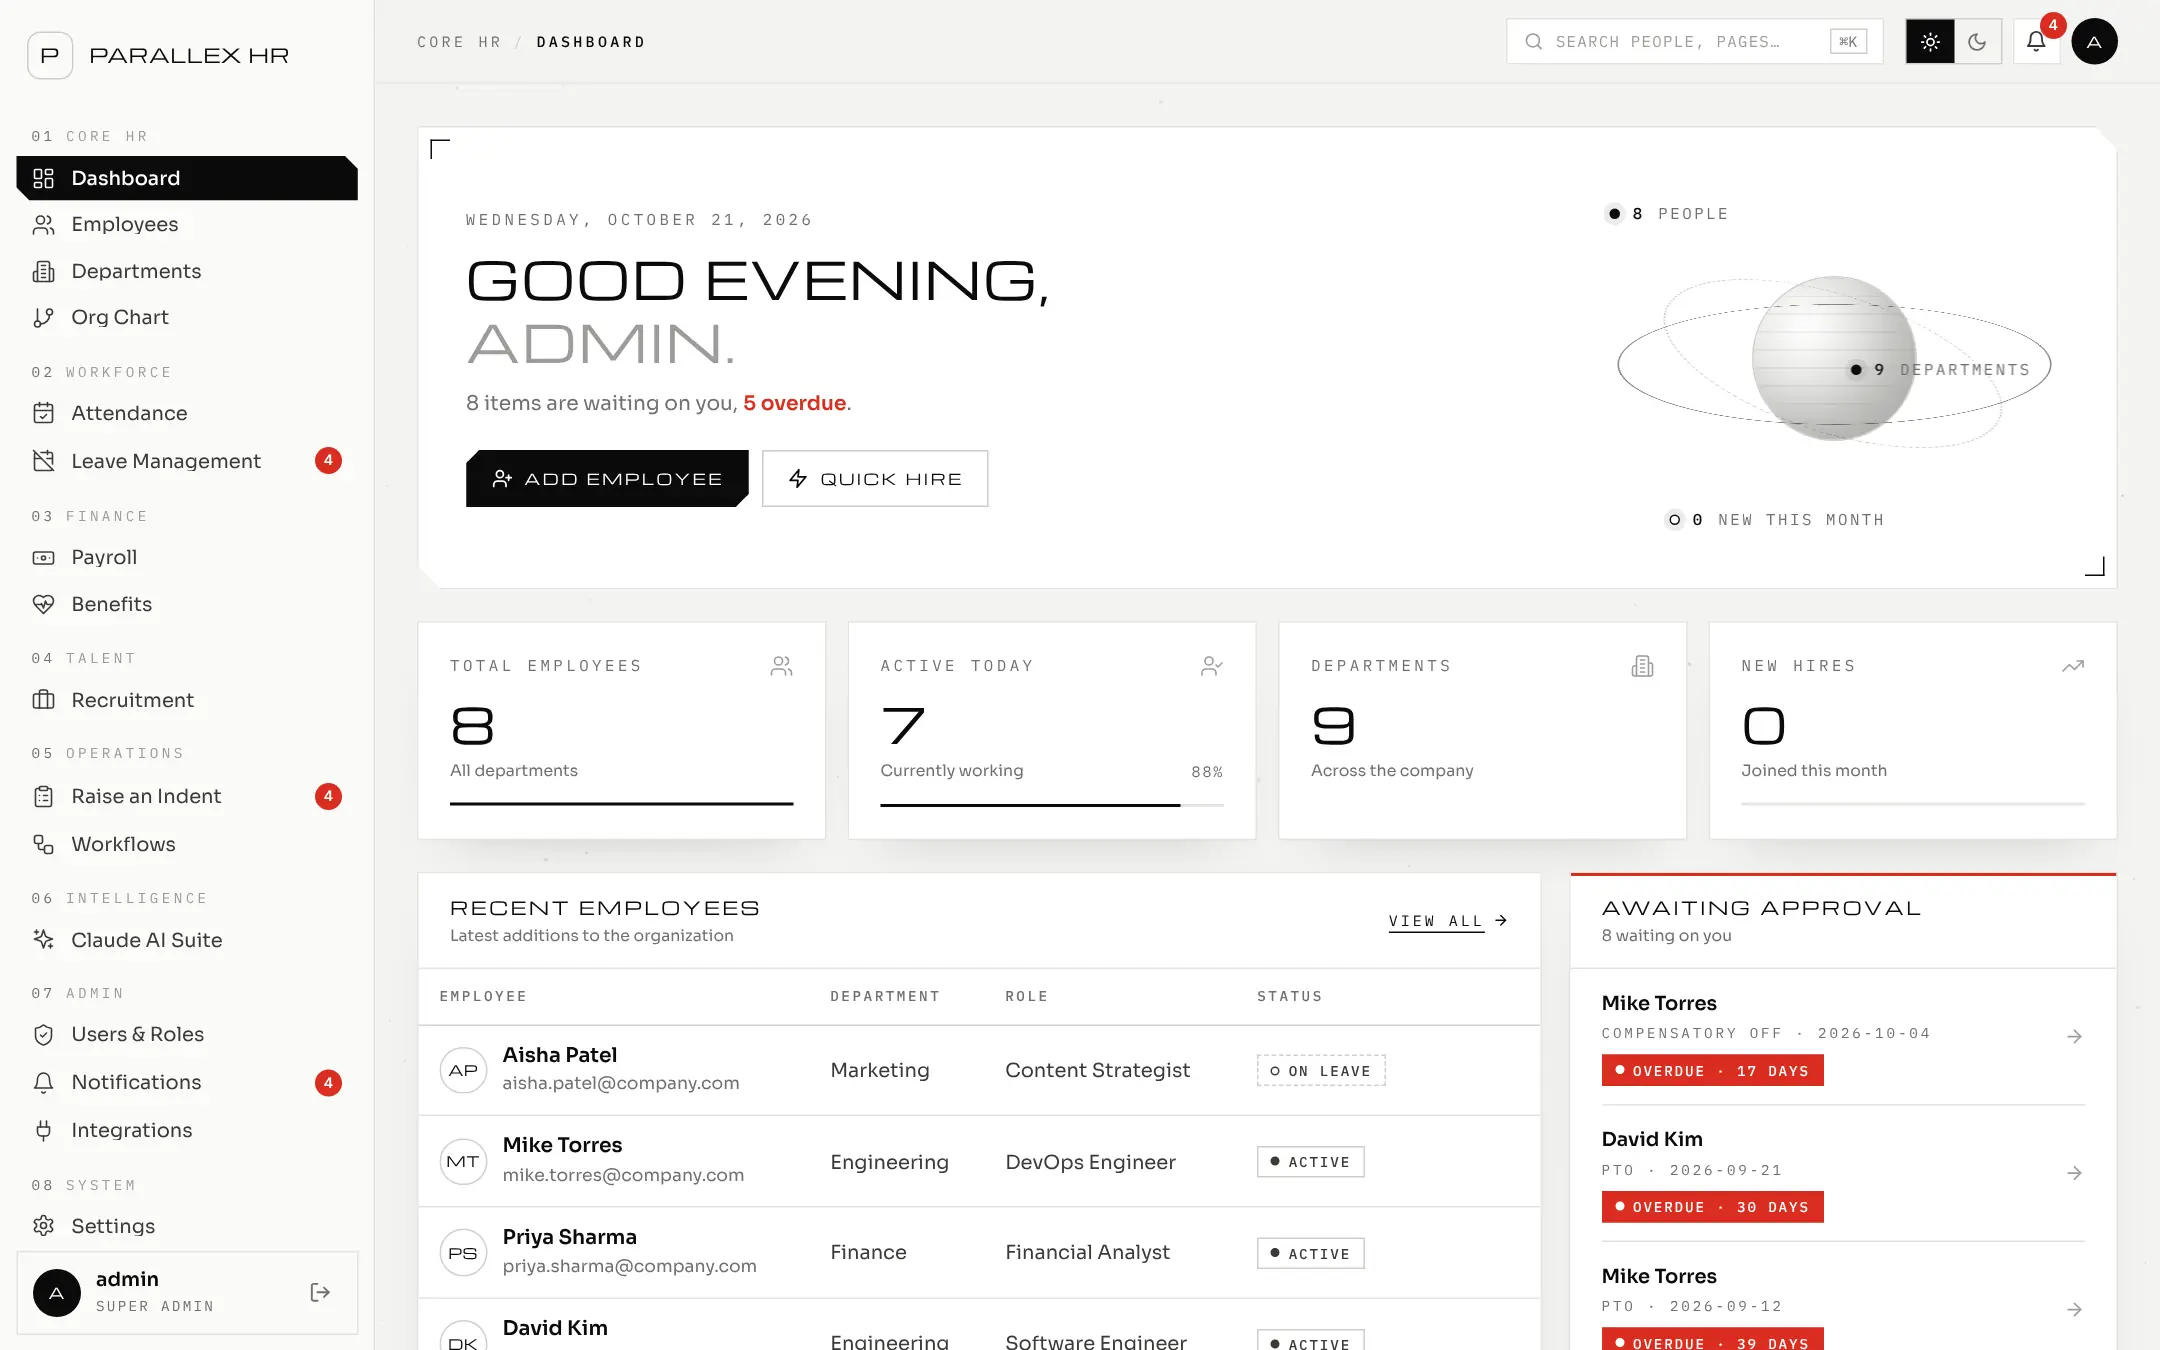Click the Active Today 88% progress bar

click(1052, 805)
